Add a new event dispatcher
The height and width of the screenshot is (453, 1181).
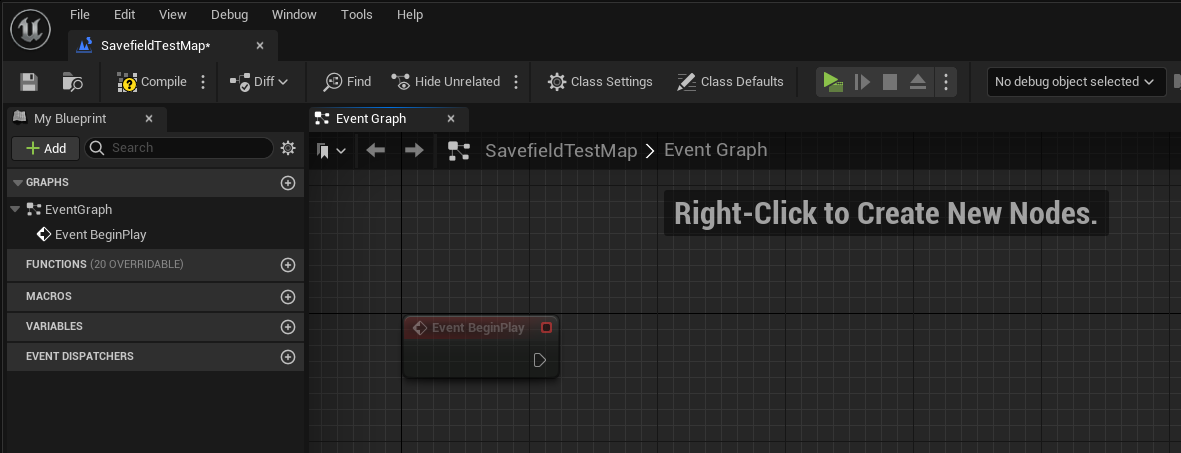point(288,357)
